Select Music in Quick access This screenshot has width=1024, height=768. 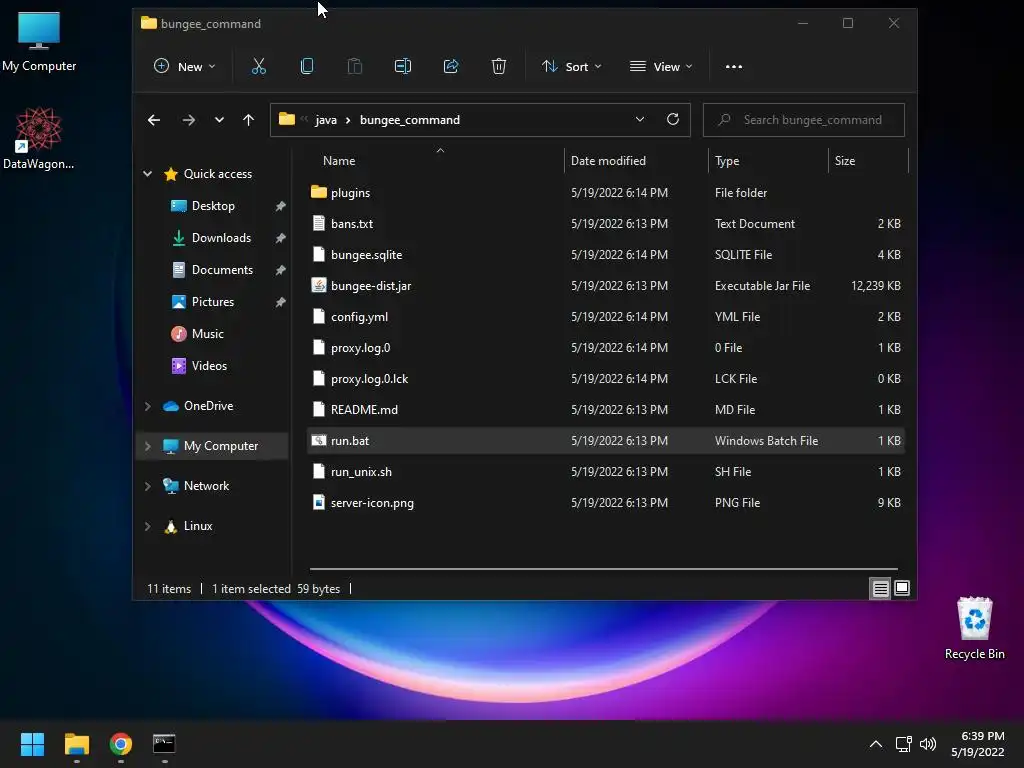(208, 334)
